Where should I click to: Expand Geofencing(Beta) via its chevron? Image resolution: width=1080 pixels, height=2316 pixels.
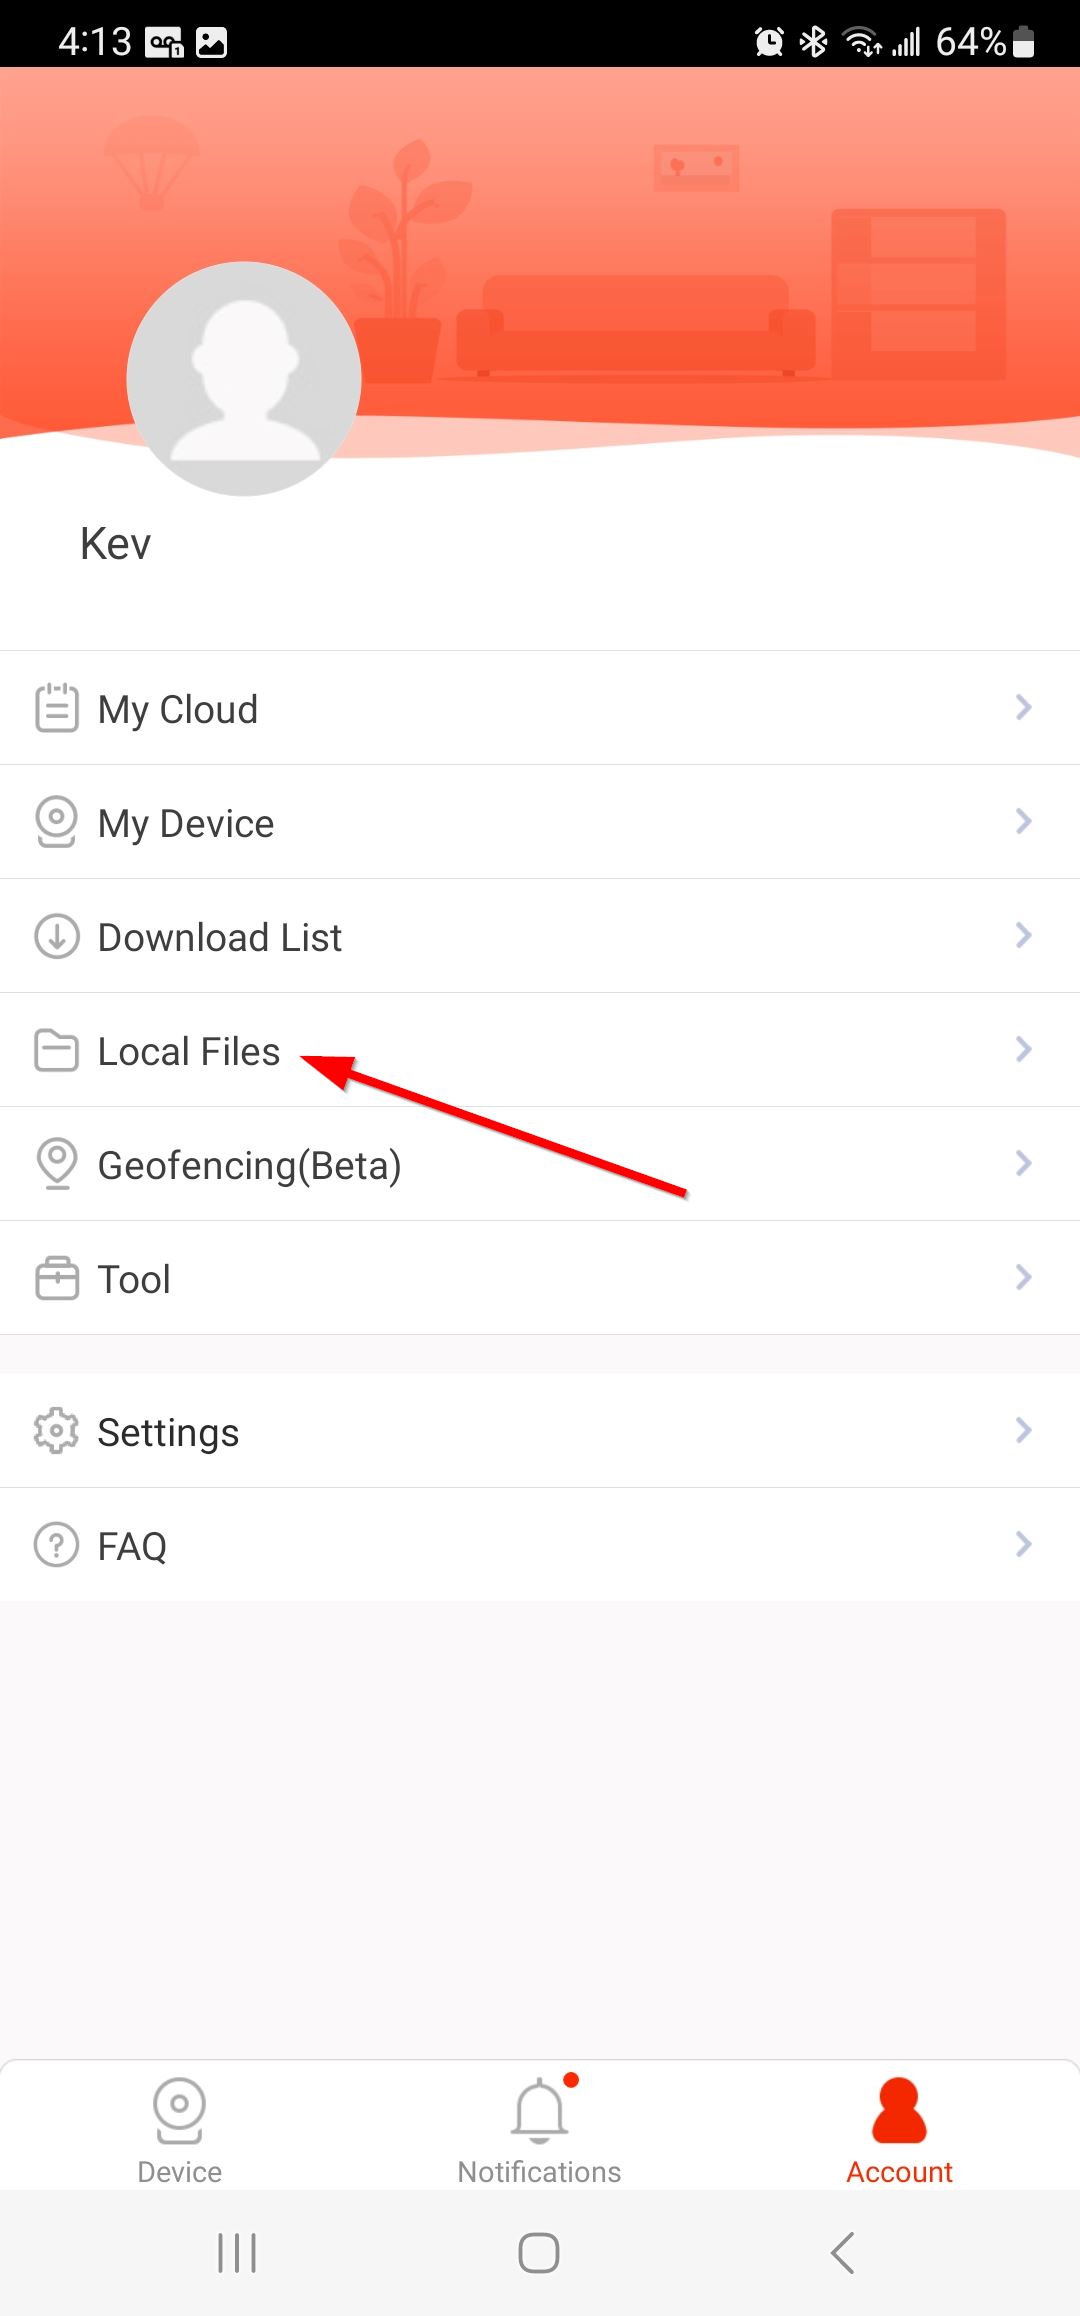tap(1023, 1164)
